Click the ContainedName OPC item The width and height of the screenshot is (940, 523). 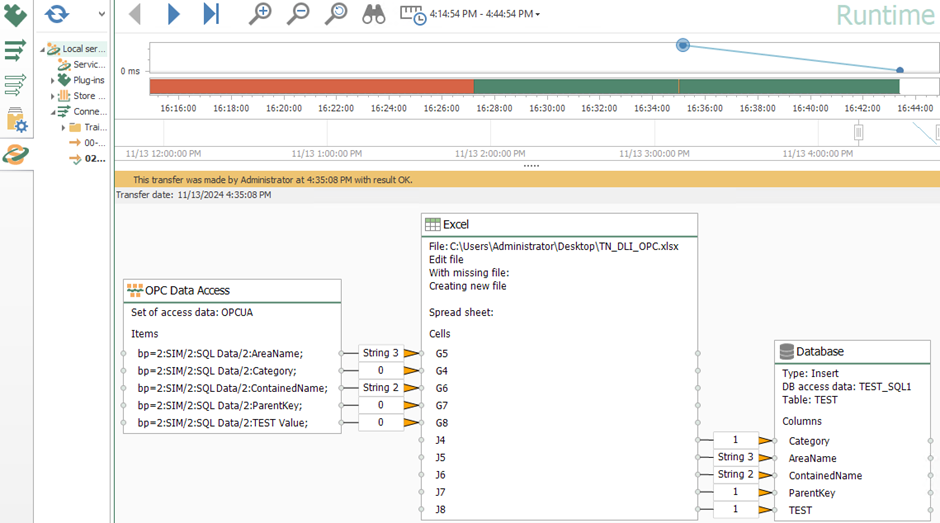pyautogui.click(x=233, y=388)
